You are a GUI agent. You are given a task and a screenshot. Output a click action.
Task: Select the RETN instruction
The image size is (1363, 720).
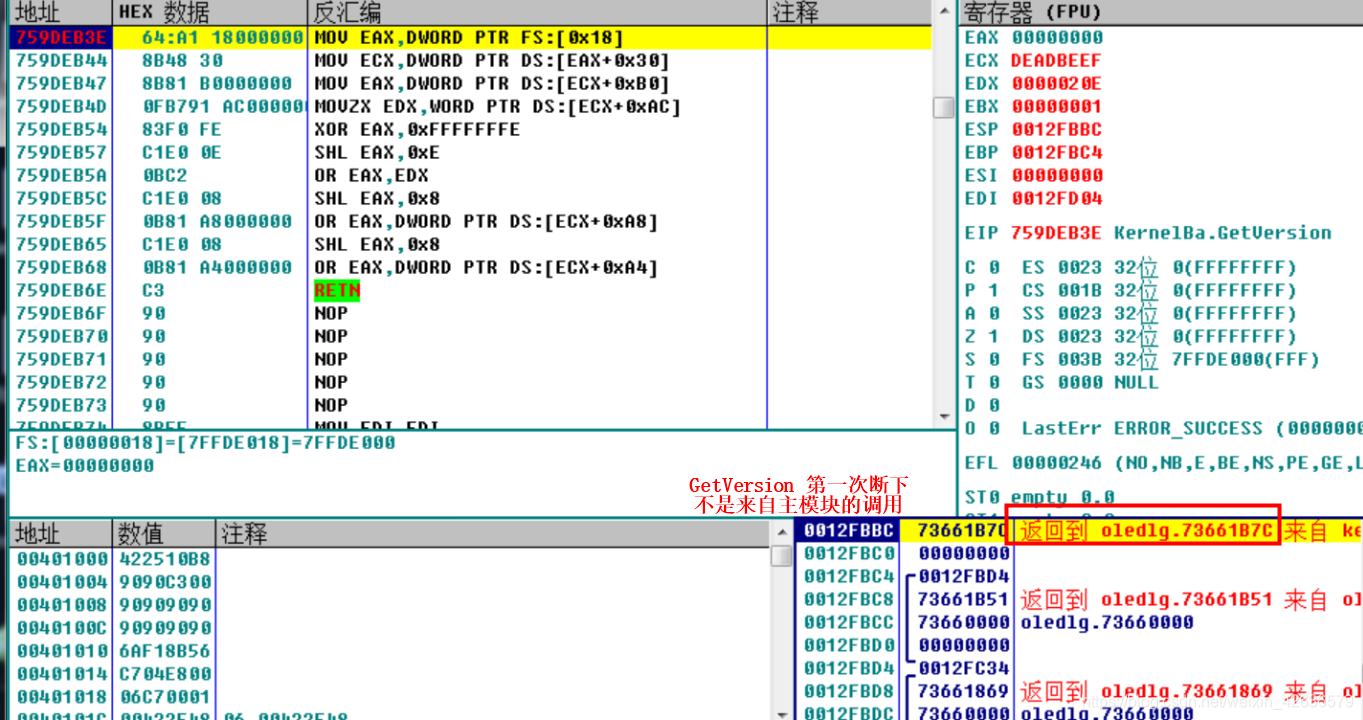(337, 291)
